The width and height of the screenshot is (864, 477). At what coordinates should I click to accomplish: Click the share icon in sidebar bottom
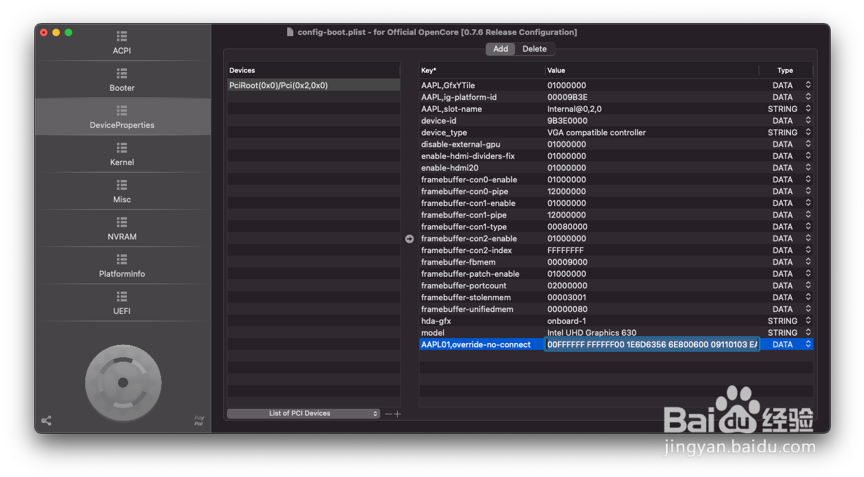pos(46,421)
